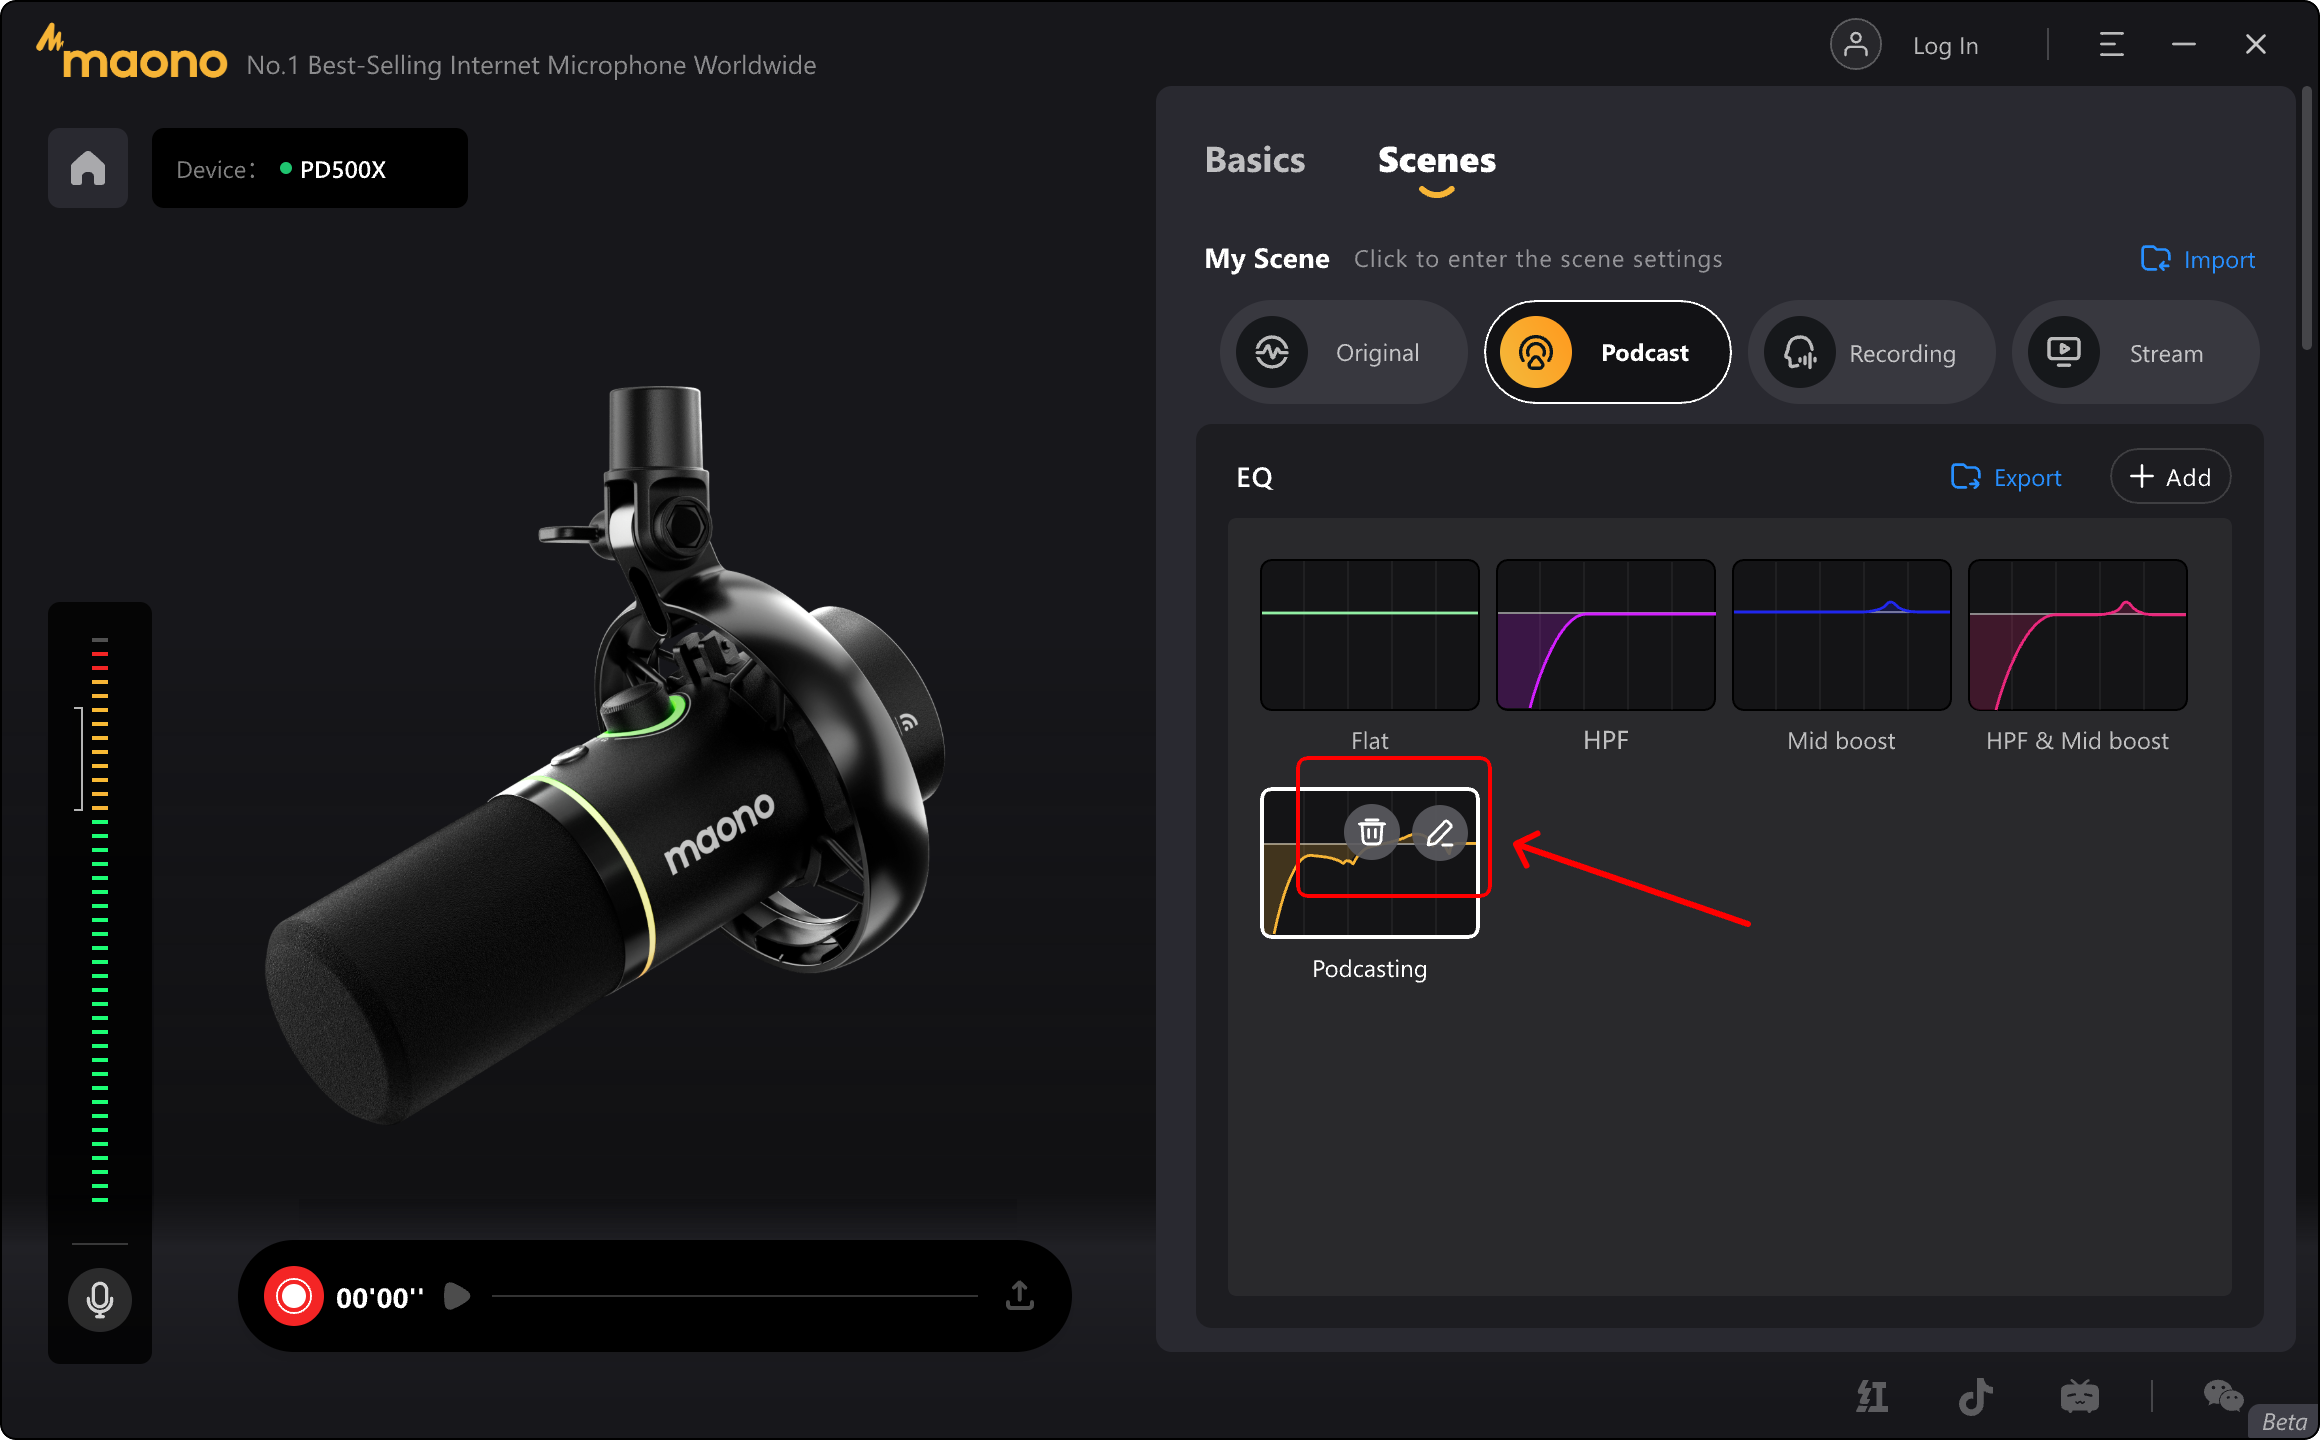Open the Xiaohongshu-style social icon at bottom
Viewport: 2320px width, 1440px height.
tap(1871, 1396)
